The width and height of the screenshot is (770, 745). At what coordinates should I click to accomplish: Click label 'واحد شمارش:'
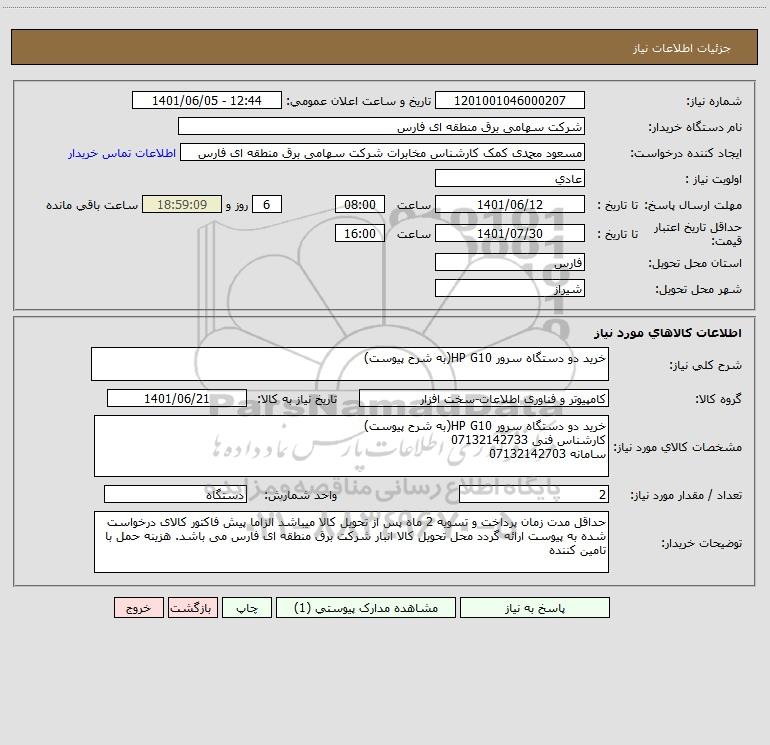(301, 496)
